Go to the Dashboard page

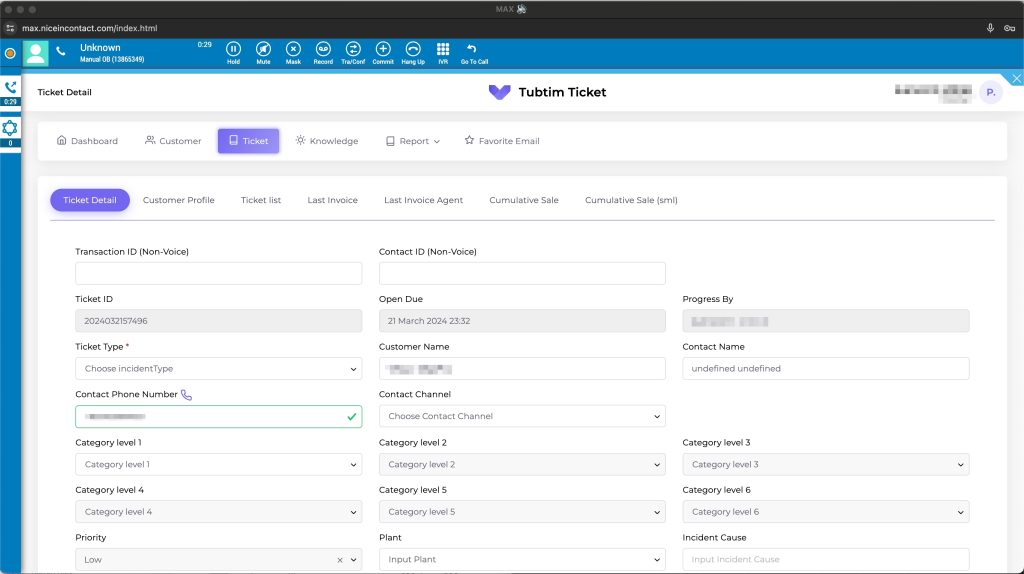coord(87,141)
